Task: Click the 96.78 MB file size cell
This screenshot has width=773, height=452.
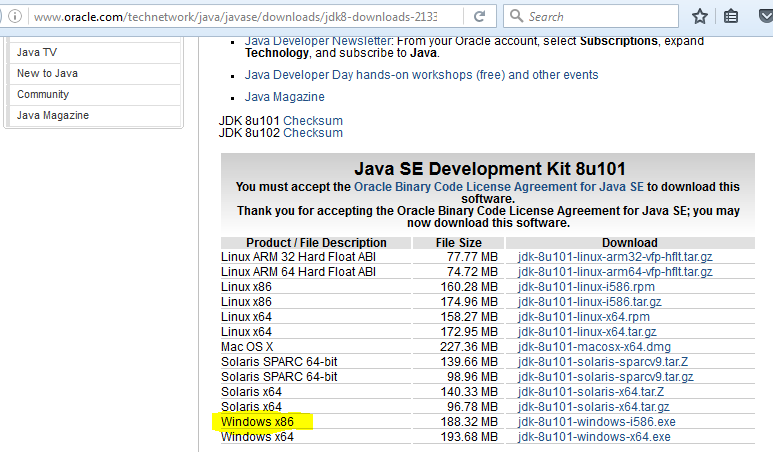Action: (472, 407)
